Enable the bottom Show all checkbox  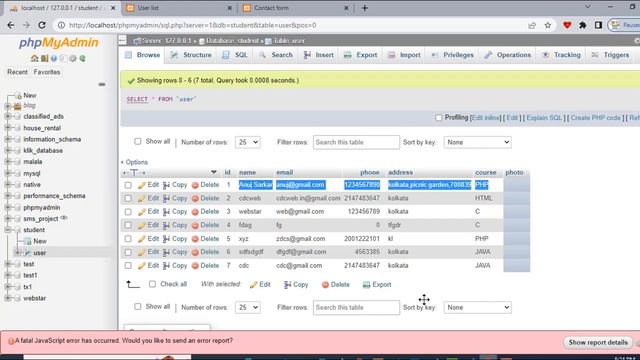(138, 306)
